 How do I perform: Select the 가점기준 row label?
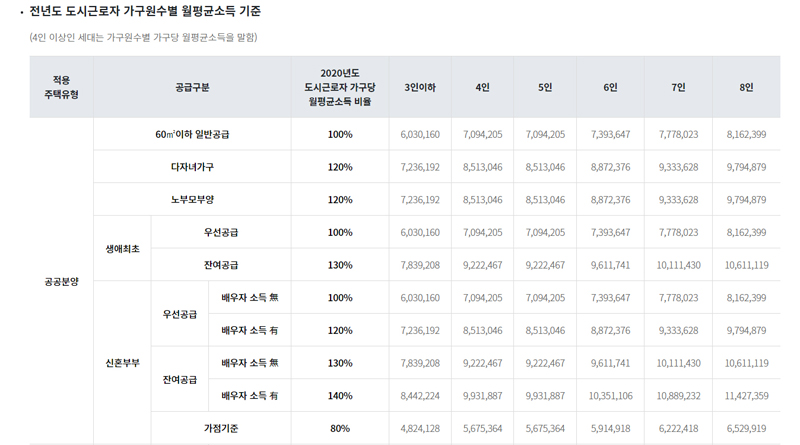click(x=221, y=428)
